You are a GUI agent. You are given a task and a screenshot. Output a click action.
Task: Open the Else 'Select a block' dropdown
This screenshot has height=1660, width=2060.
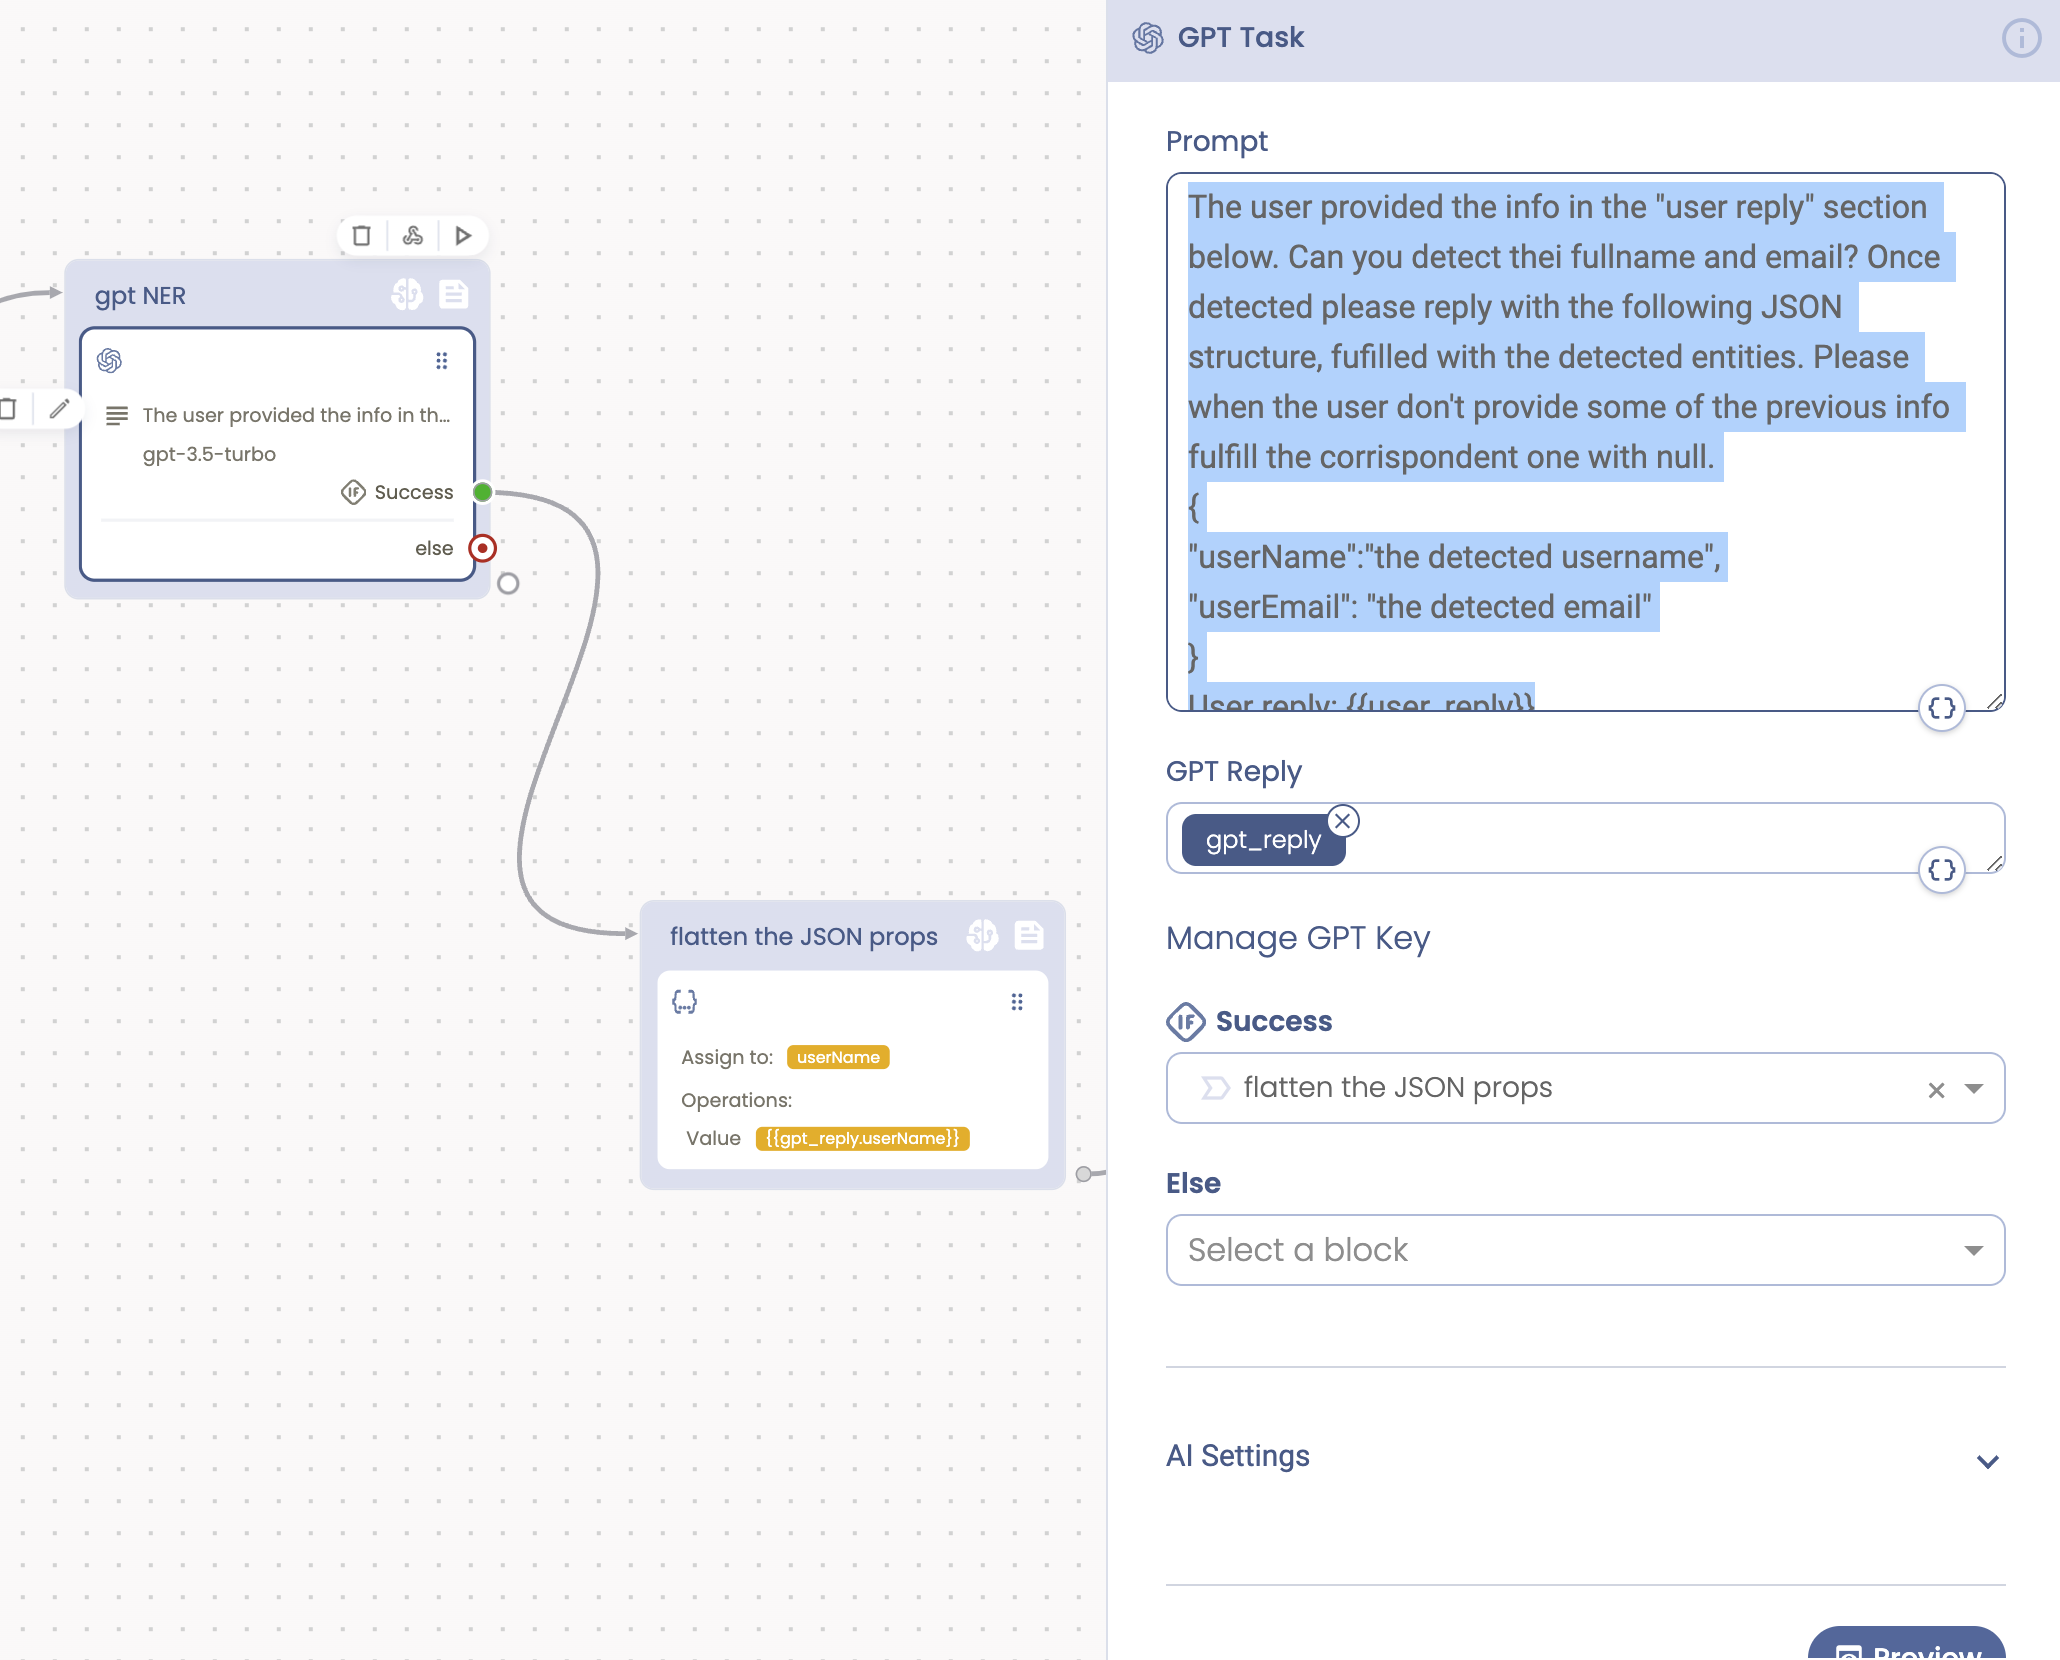(x=1585, y=1249)
